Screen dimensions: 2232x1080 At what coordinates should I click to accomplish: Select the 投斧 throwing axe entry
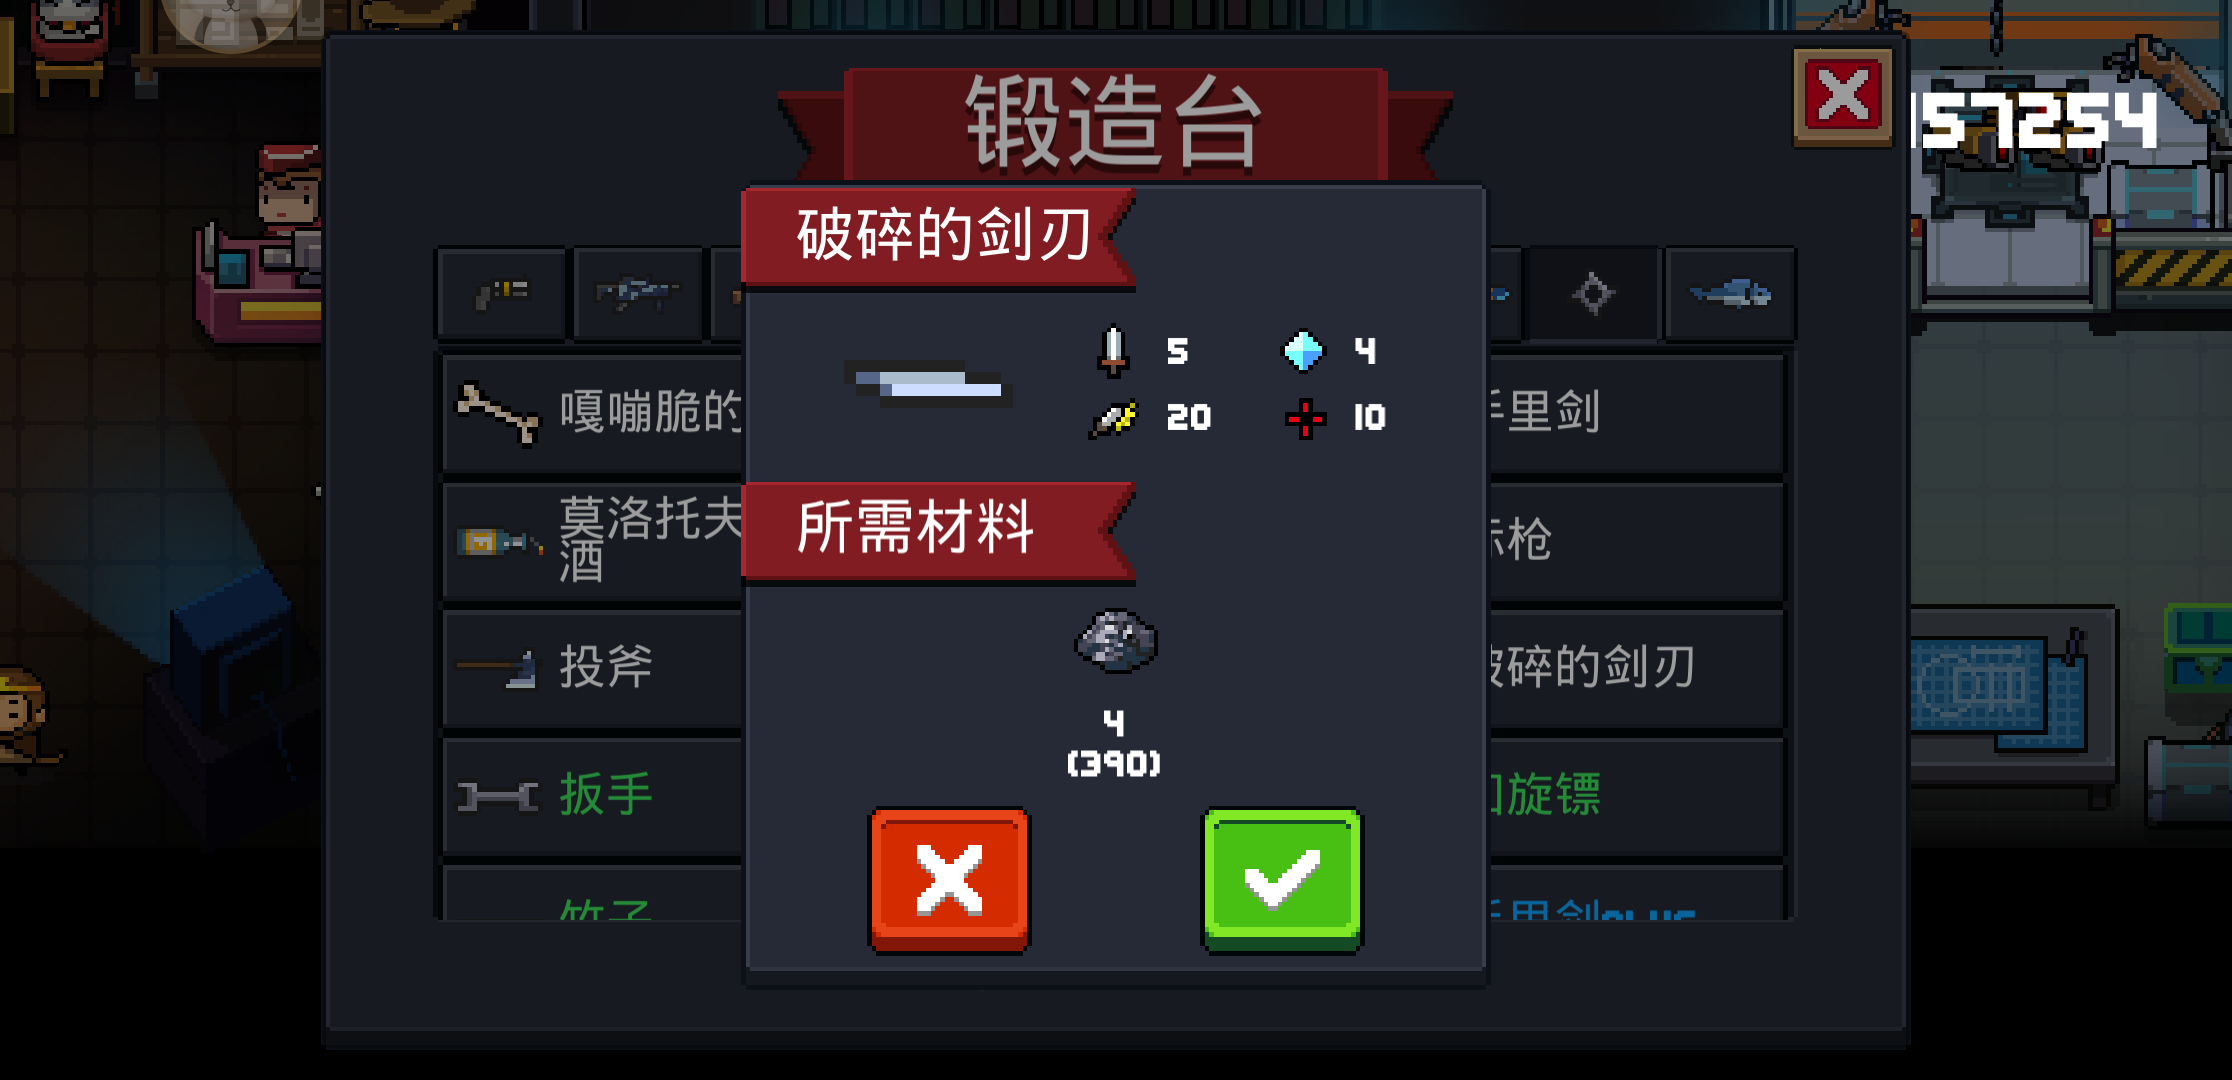coord(593,668)
